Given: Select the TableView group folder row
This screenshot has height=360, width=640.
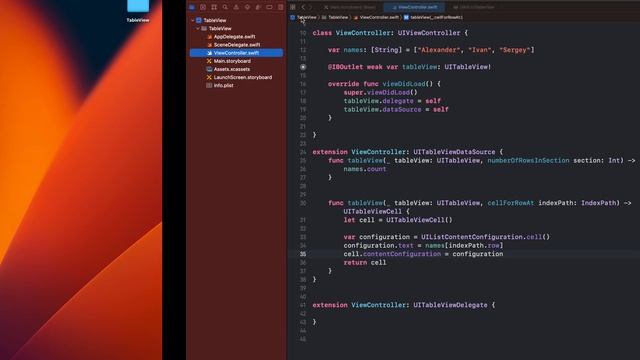Looking at the screenshot, I should pyautogui.click(x=236, y=29).
